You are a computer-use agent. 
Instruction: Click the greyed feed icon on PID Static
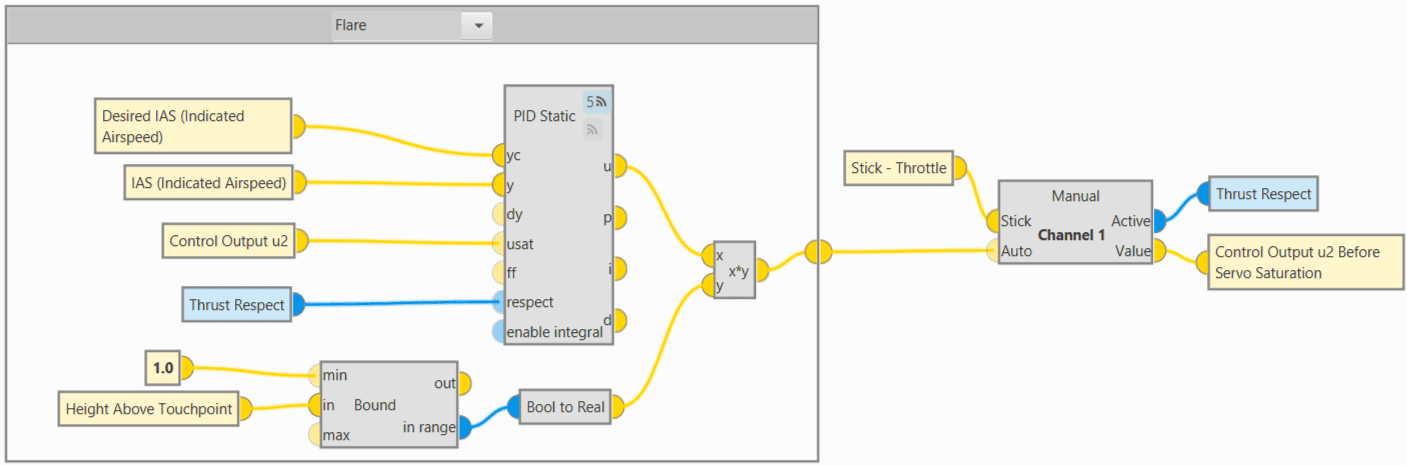coord(594,129)
